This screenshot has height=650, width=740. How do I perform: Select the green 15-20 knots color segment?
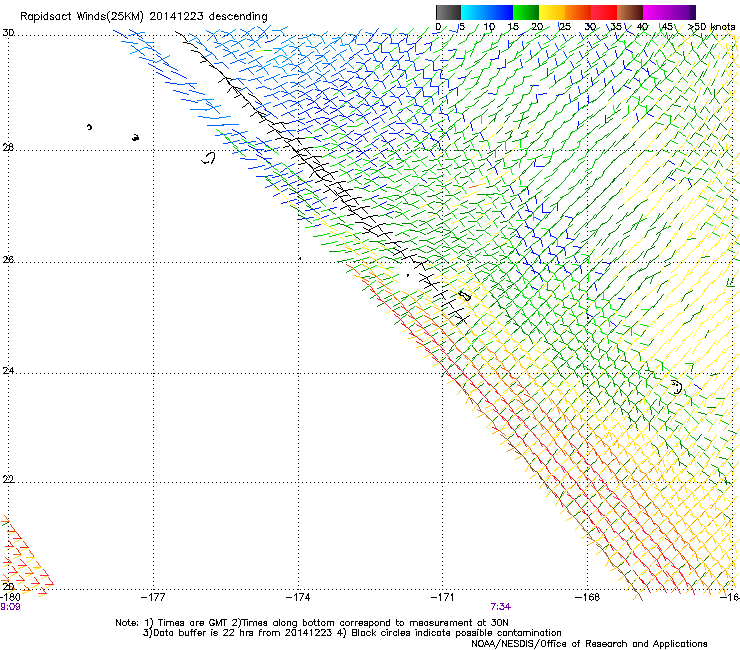point(526,12)
